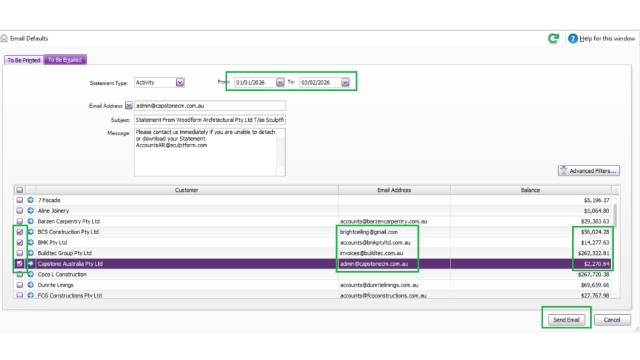Viewport: 640px width, 360px height.
Task: Tick the Aline Joinery checkbox
Action: [20, 211]
